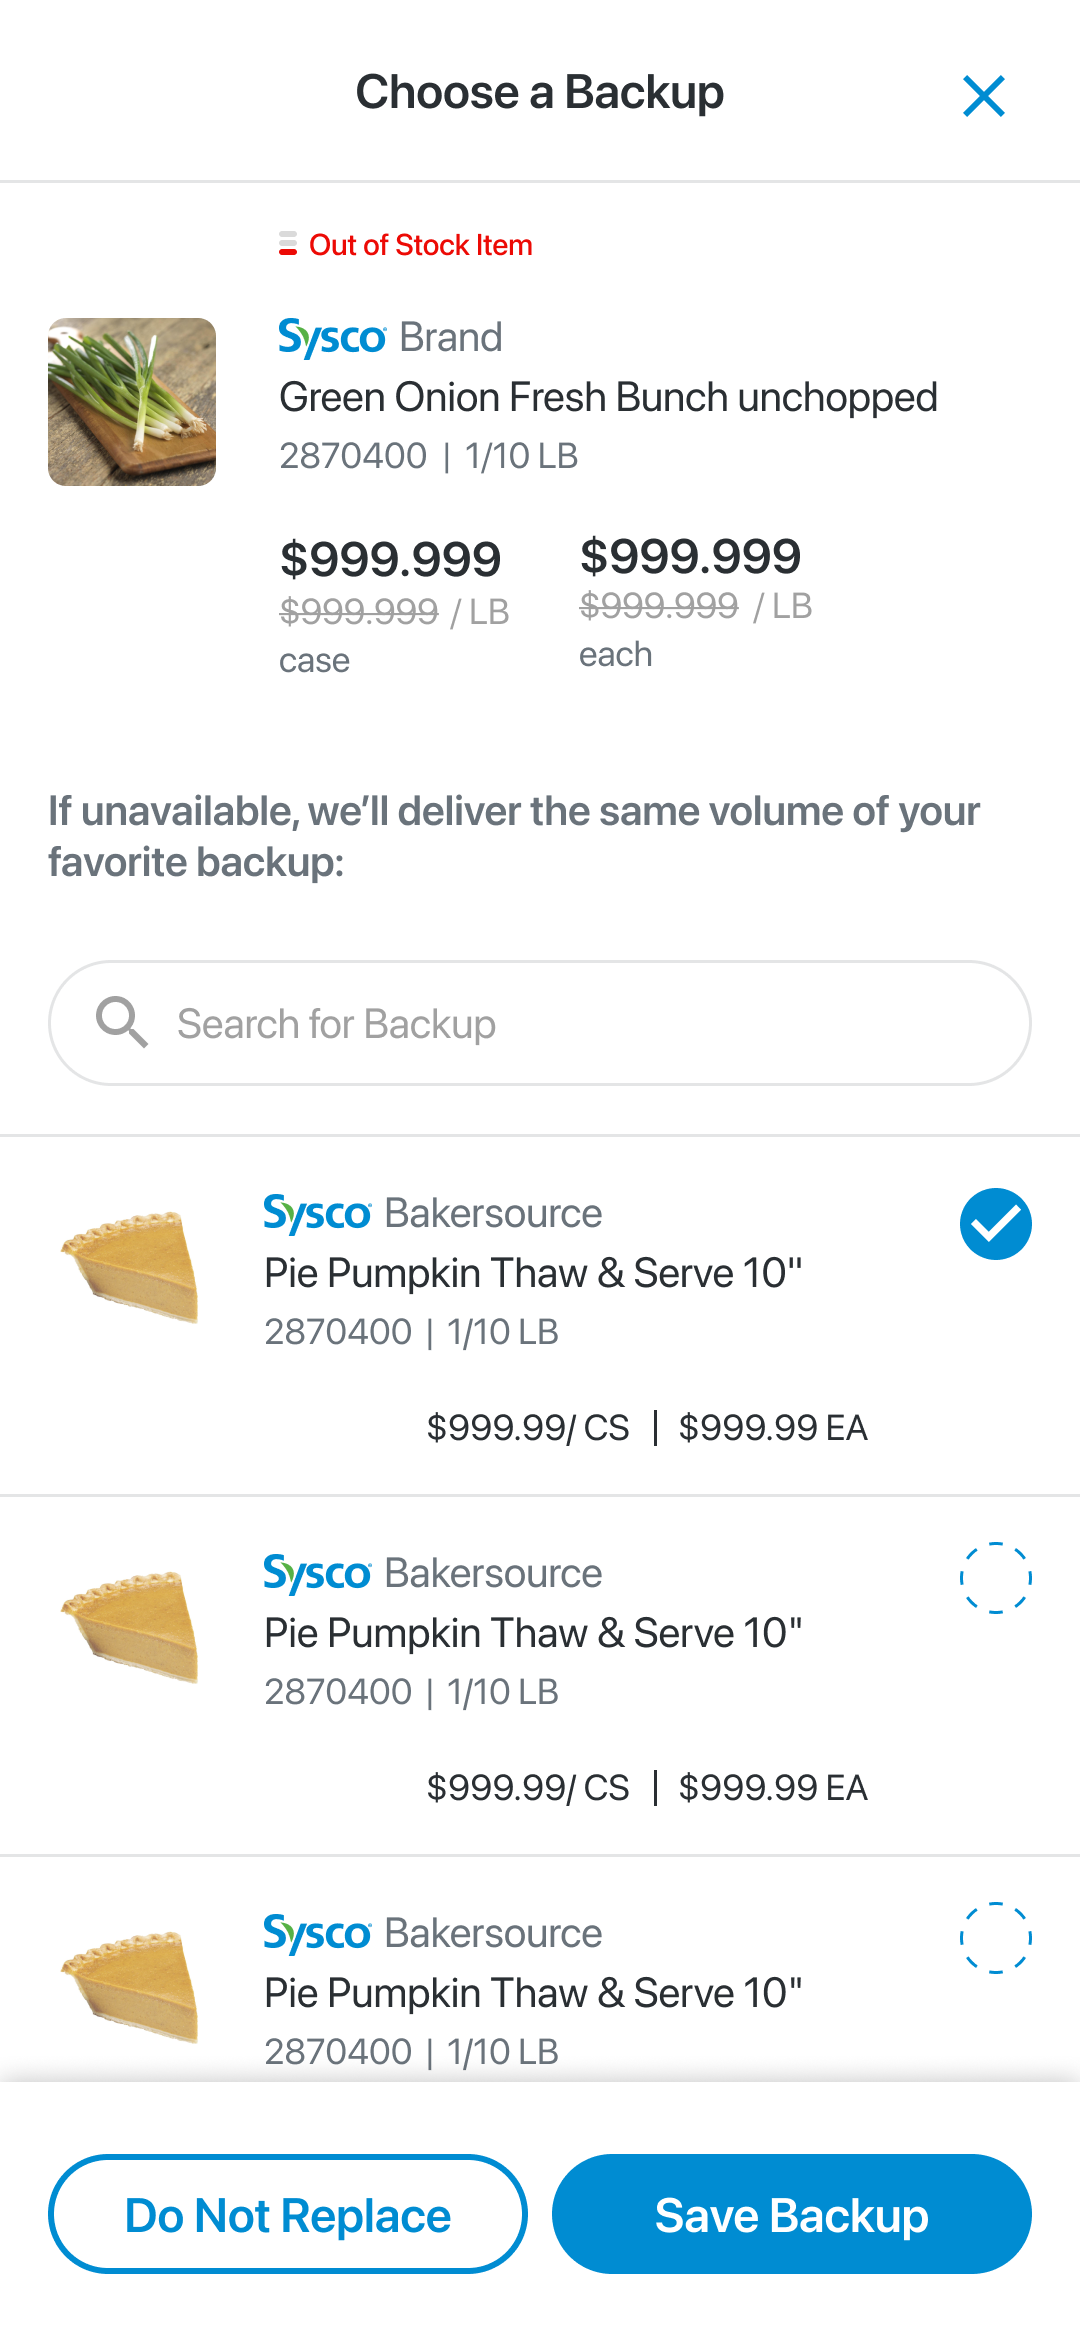Click third Sysco Bakersource logo
This screenshot has width=1080, height=2346.
tap(318, 1934)
